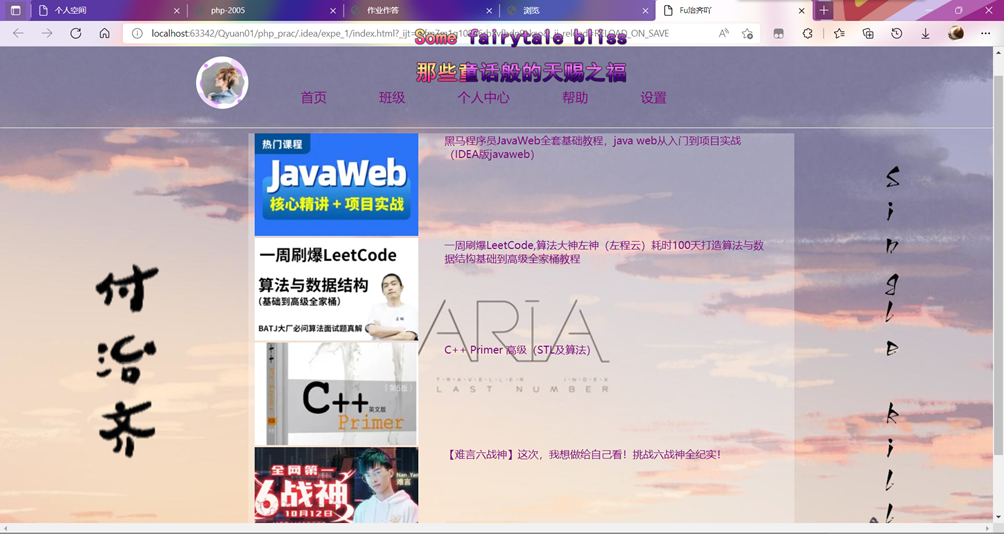Open the Collections panel
This screenshot has width=1004, height=534.
tap(868, 33)
